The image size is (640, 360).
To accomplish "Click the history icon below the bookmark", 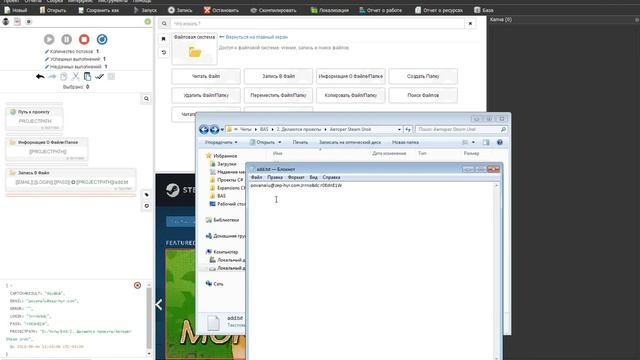I will pyautogui.click(x=164, y=52).
